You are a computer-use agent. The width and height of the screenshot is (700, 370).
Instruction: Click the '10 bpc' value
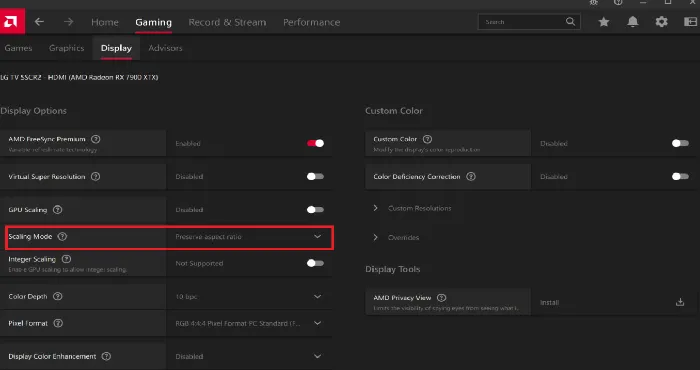pyautogui.click(x=186, y=296)
